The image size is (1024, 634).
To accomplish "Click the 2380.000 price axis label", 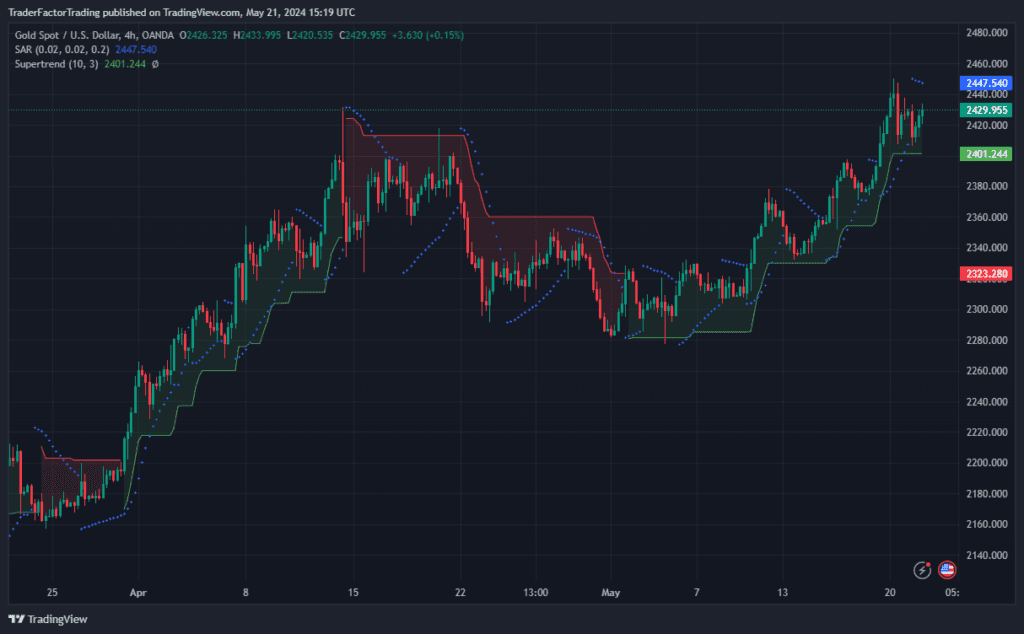I will click(x=987, y=186).
